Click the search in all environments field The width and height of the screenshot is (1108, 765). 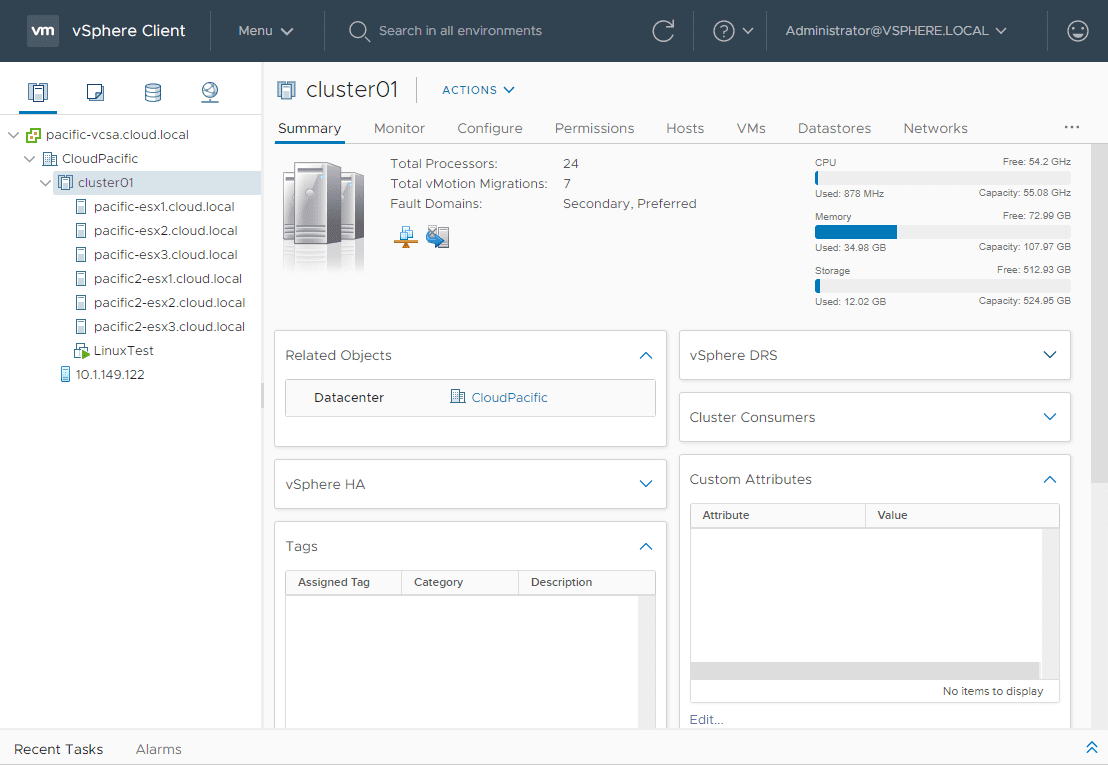coord(460,31)
